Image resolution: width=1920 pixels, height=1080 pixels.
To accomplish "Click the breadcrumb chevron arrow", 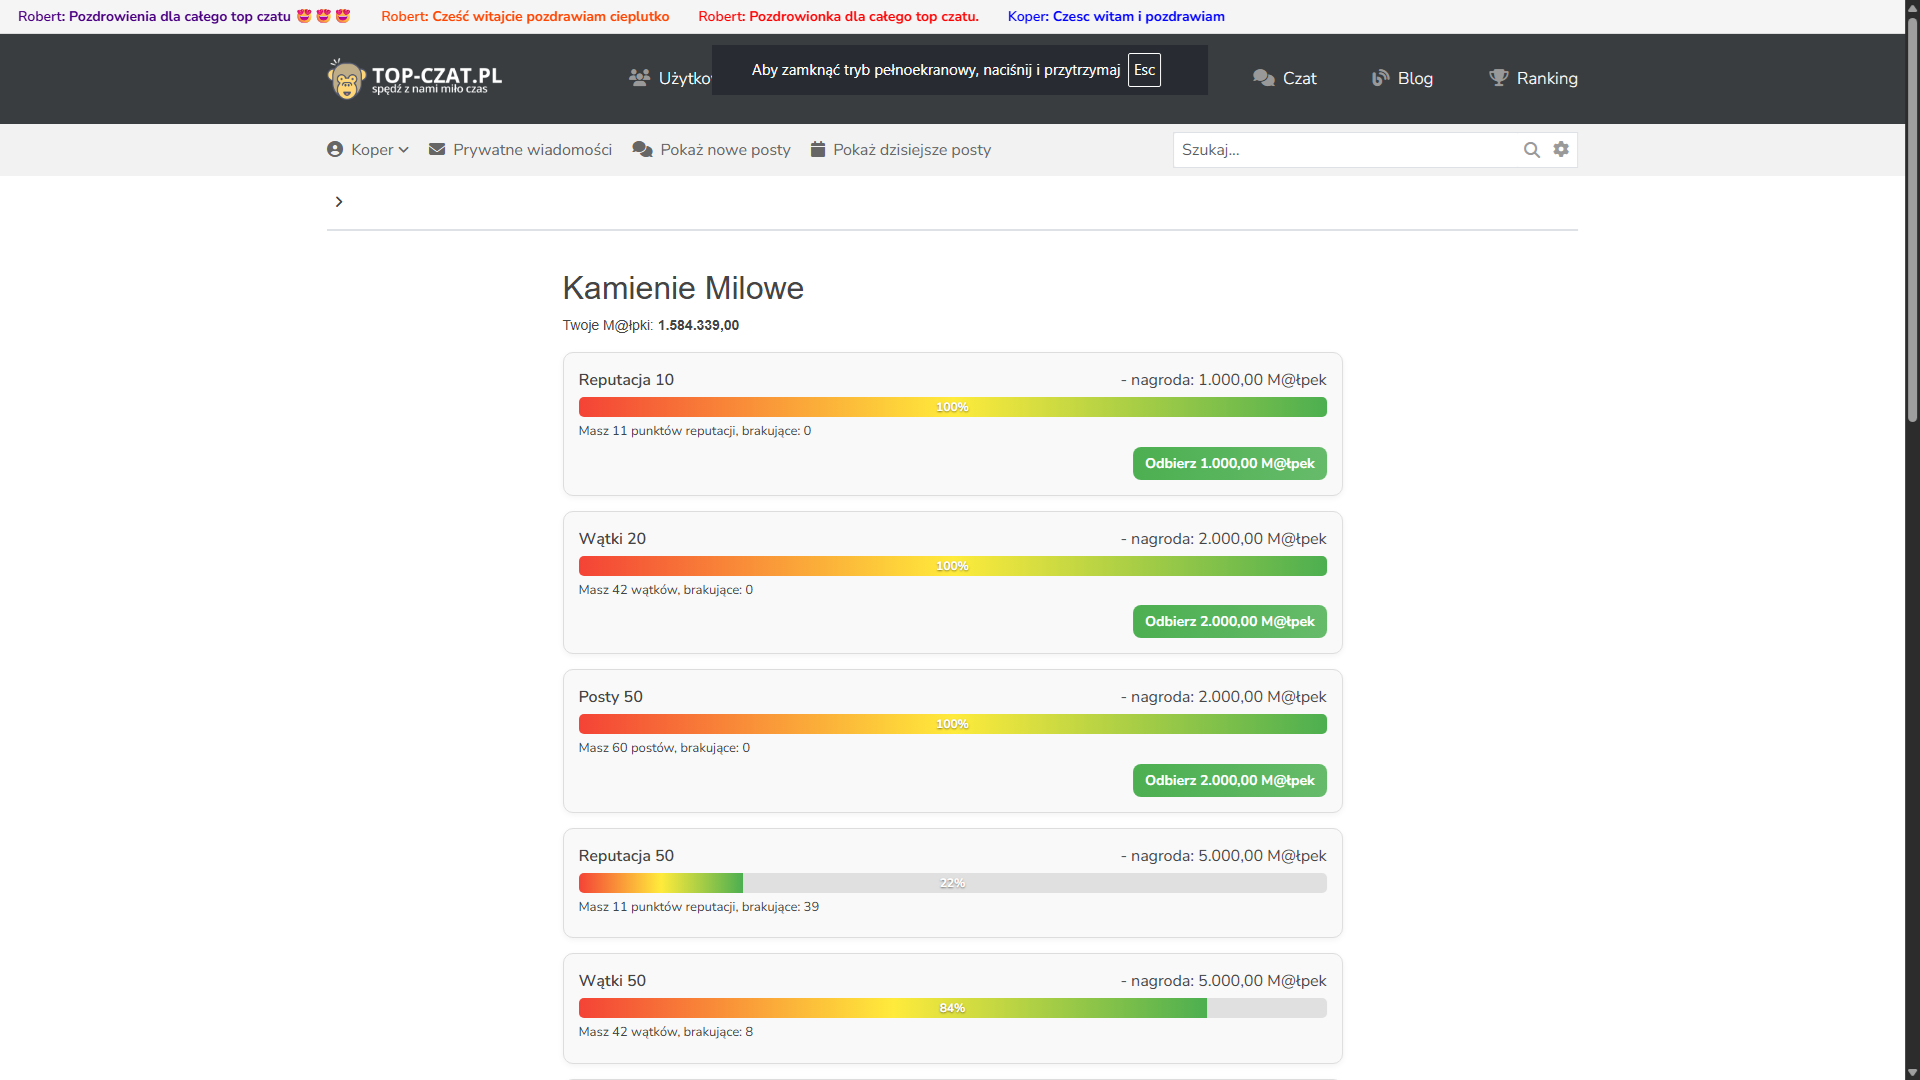I will pos(339,202).
